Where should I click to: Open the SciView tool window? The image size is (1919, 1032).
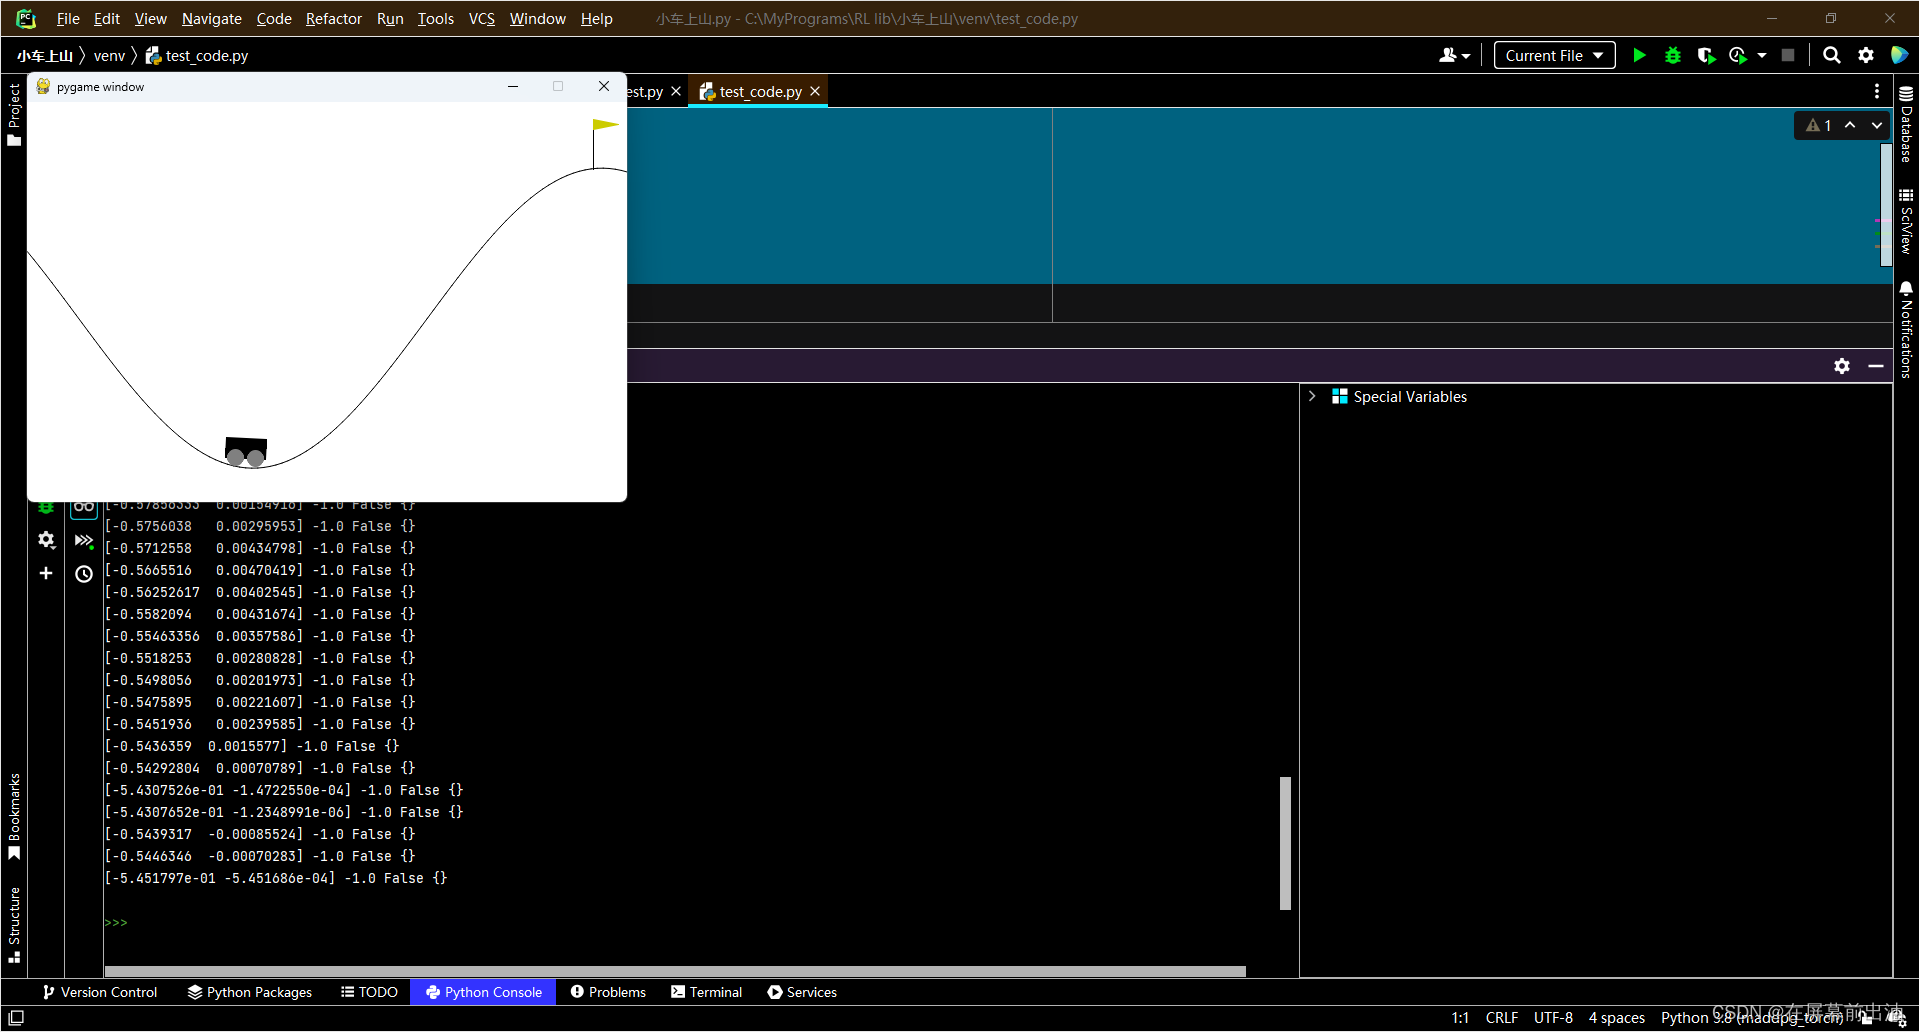tap(1906, 221)
